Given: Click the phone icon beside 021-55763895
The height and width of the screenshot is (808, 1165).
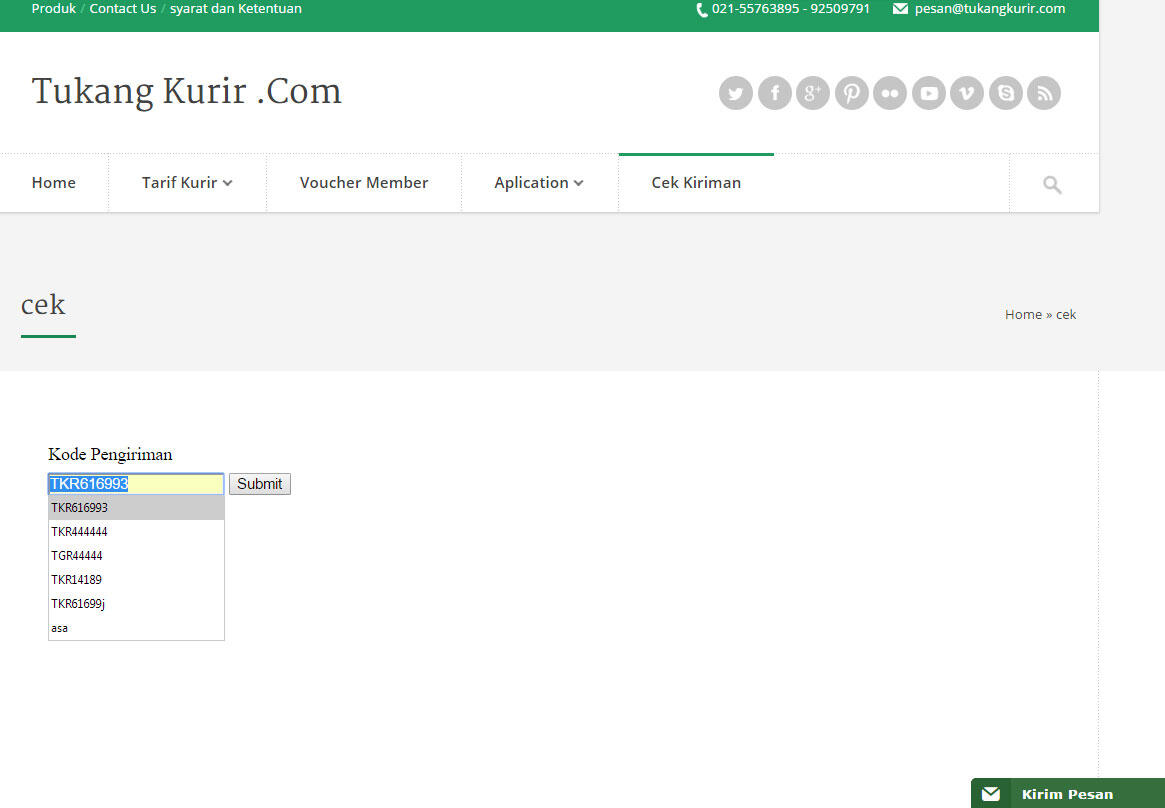Looking at the screenshot, I should pyautogui.click(x=701, y=10).
